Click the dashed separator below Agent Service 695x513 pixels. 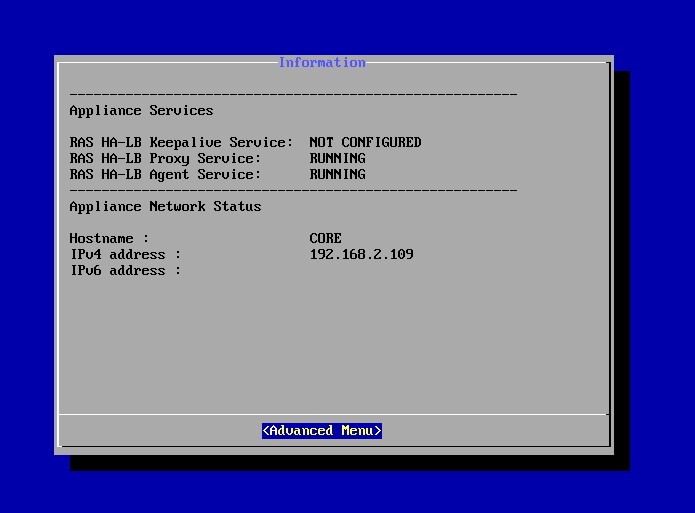pos(293,189)
